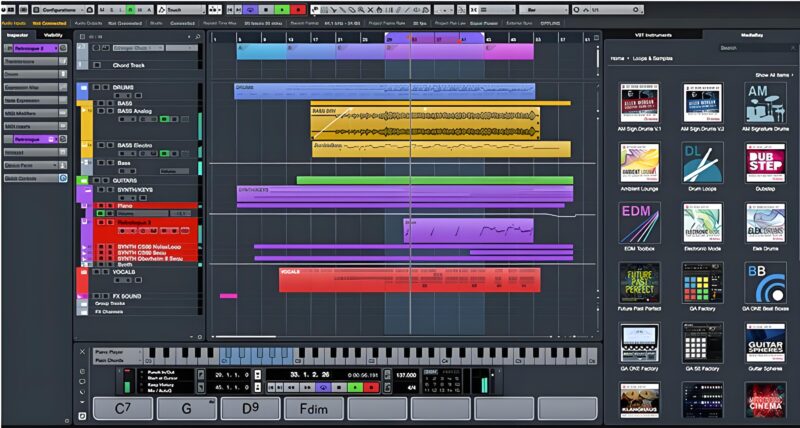Select the Erase tool in toolbar

tap(352, 10)
